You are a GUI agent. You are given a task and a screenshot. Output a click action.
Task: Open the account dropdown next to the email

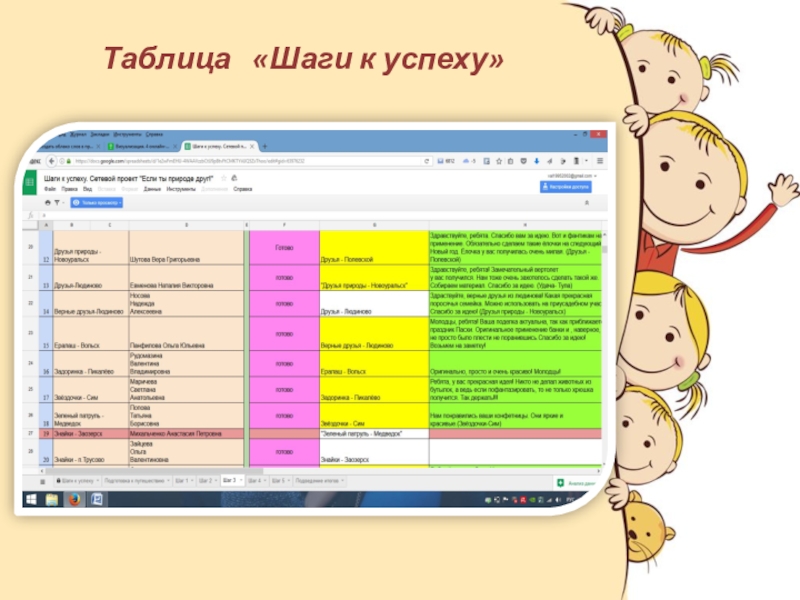coord(594,177)
